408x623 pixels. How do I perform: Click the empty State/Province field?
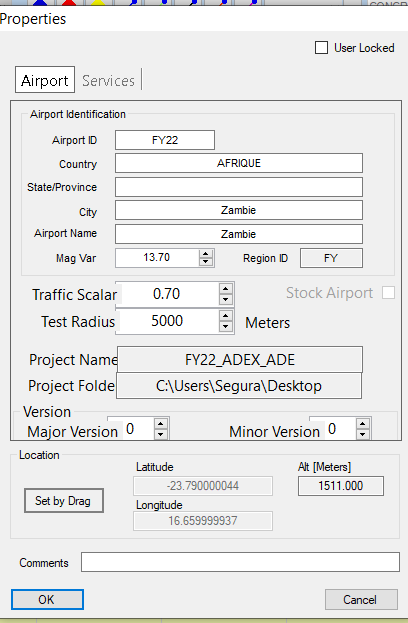[239, 187]
